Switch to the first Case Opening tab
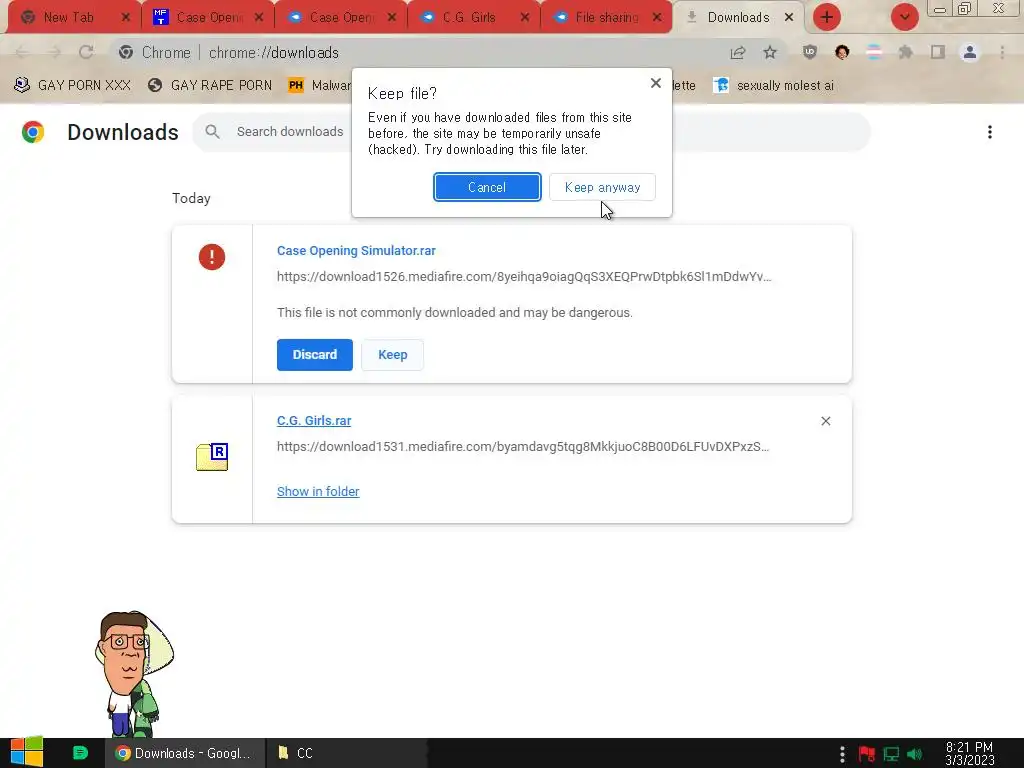This screenshot has height=768, width=1024. (209, 18)
